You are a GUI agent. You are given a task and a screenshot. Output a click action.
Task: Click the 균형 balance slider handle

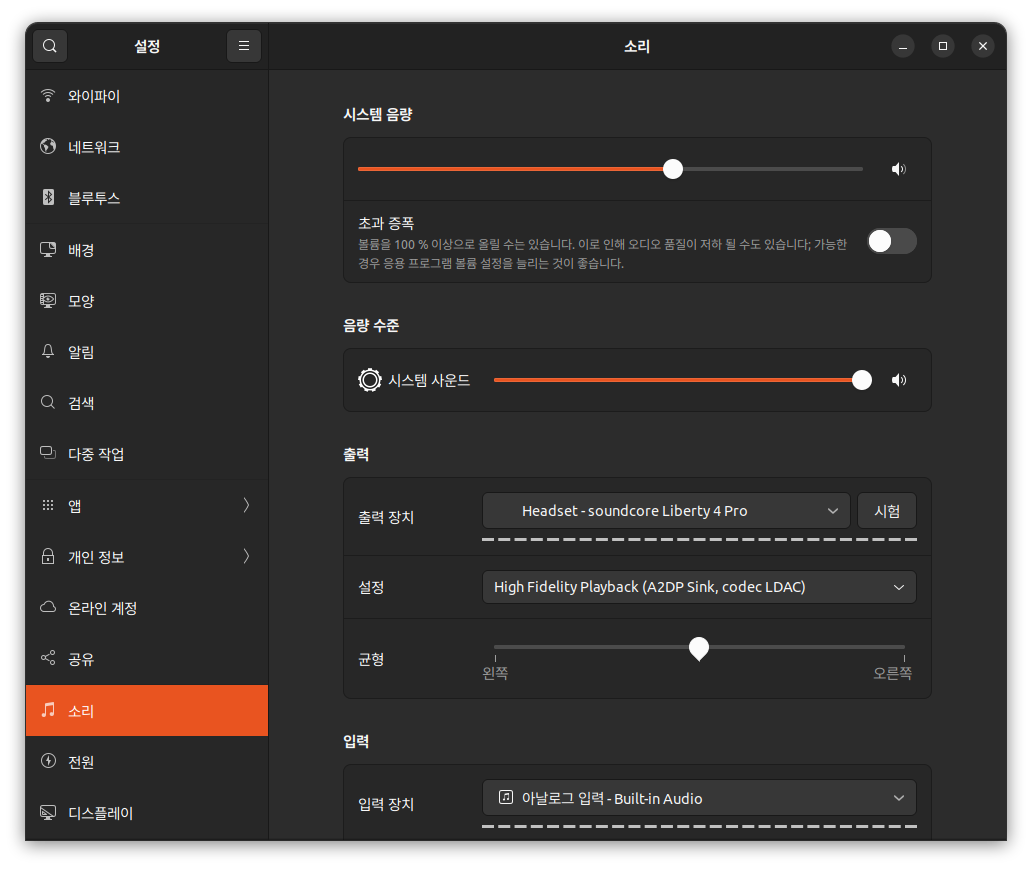coord(699,648)
